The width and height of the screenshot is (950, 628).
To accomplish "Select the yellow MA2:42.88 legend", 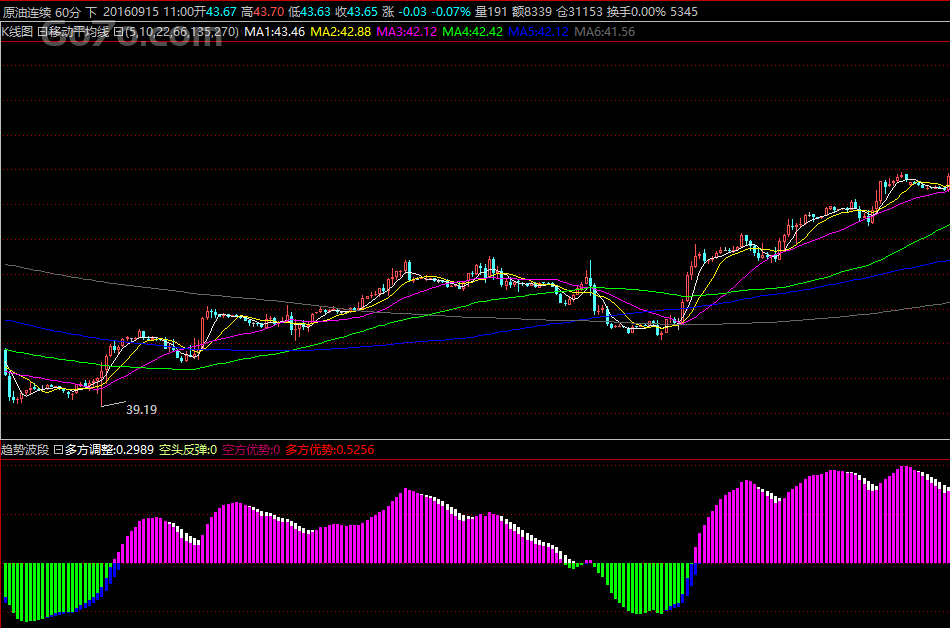I will tap(341, 32).
